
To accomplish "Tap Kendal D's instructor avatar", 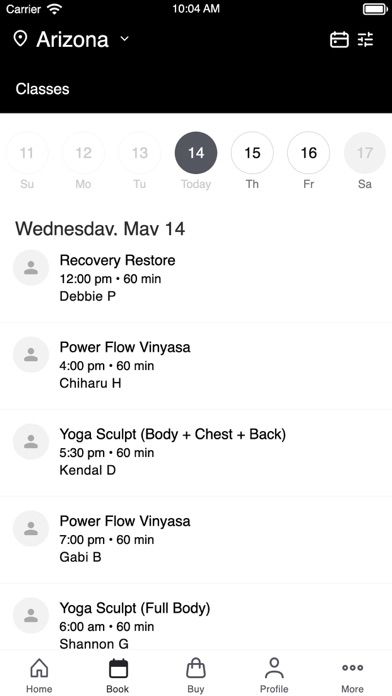I will [x=31, y=441].
